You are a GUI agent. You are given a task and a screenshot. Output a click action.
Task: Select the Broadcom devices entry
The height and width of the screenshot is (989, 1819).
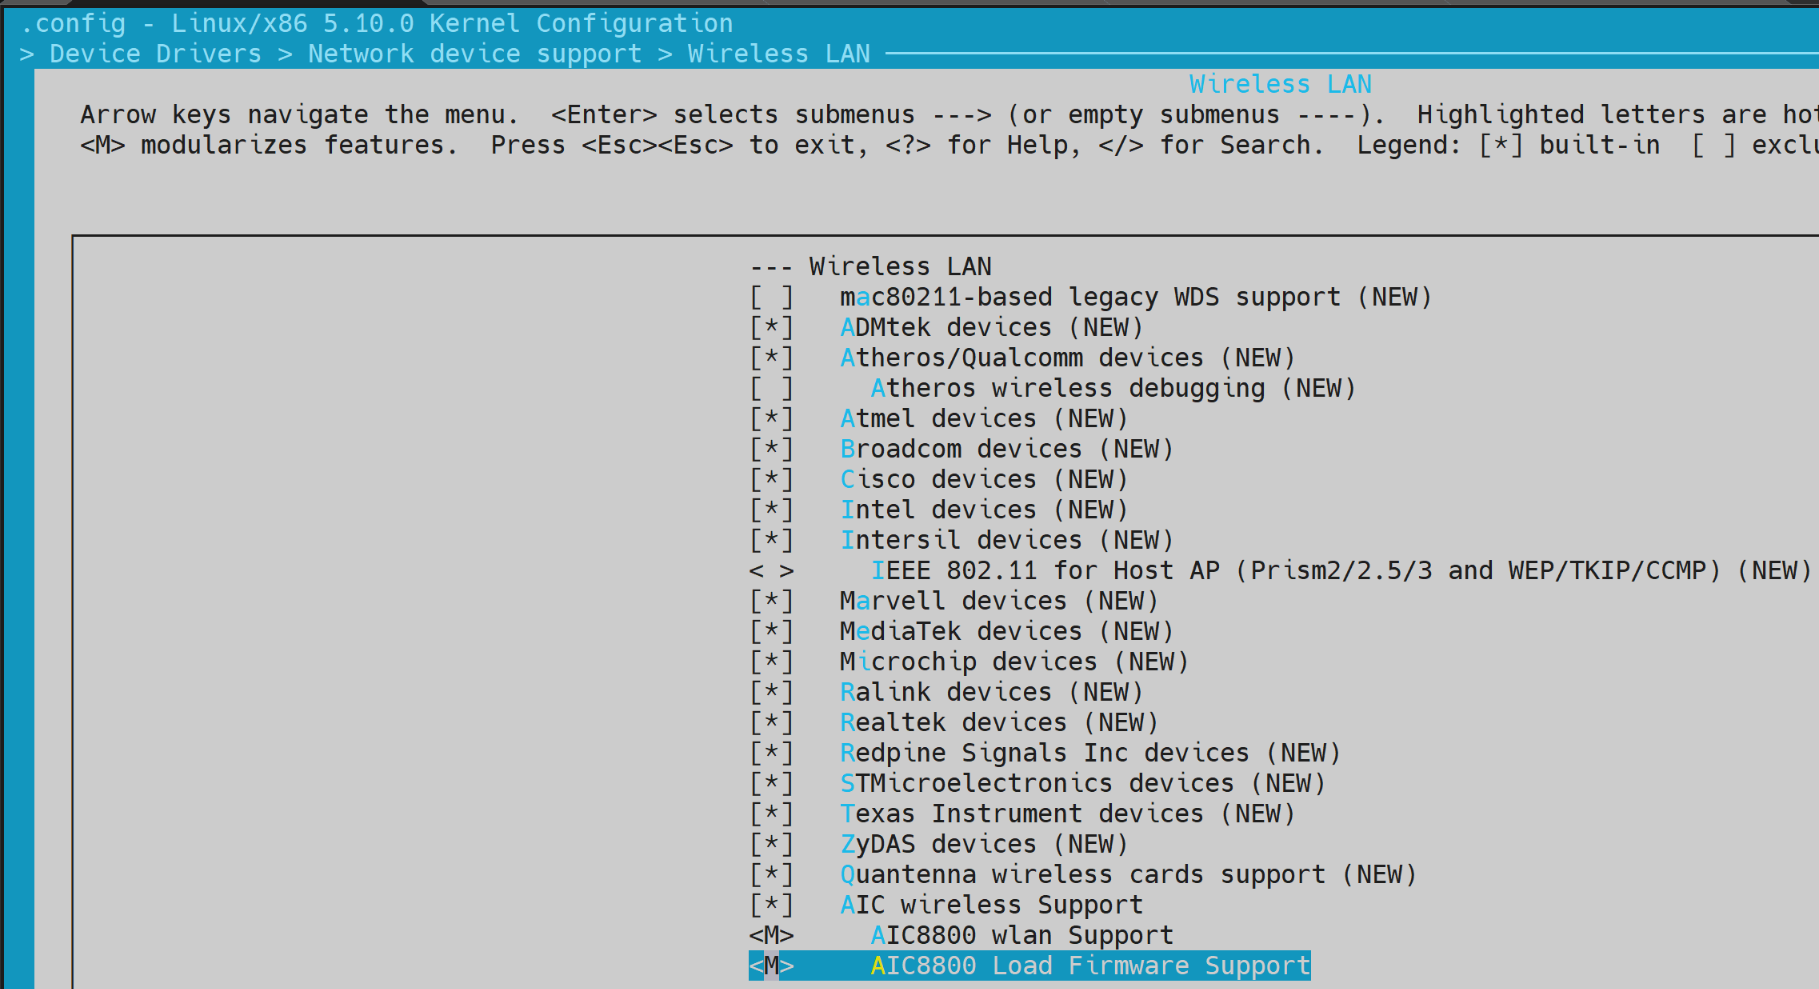point(1007,449)
